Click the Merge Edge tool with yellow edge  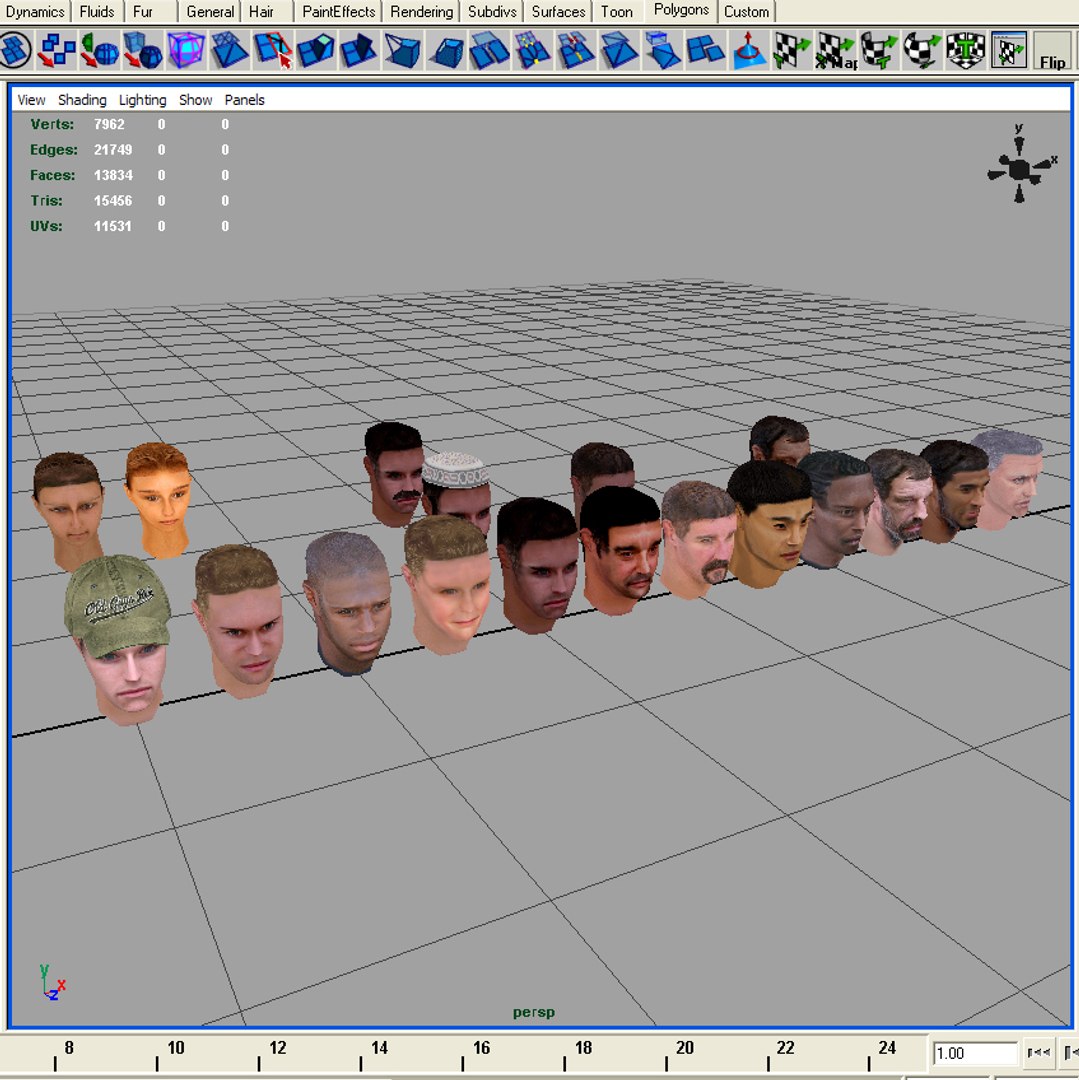(576, 50)
